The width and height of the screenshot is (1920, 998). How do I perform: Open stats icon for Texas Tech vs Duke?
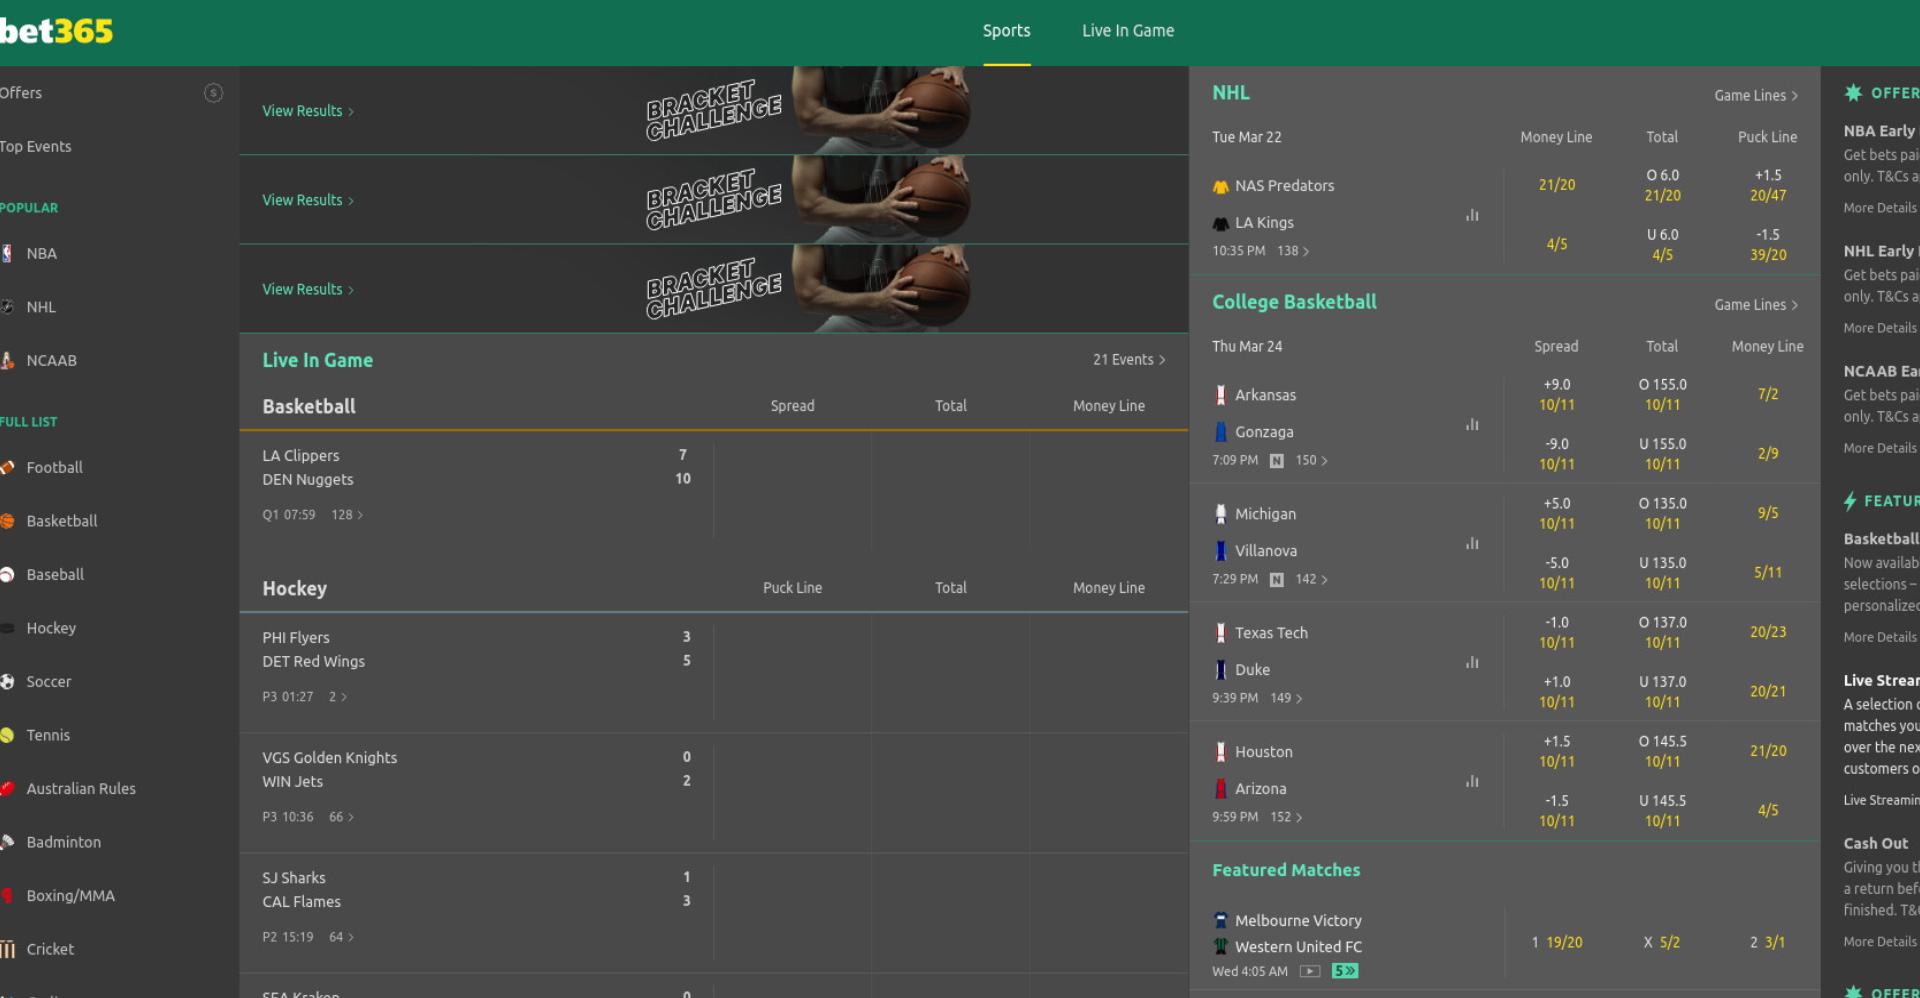point(1472,662)
